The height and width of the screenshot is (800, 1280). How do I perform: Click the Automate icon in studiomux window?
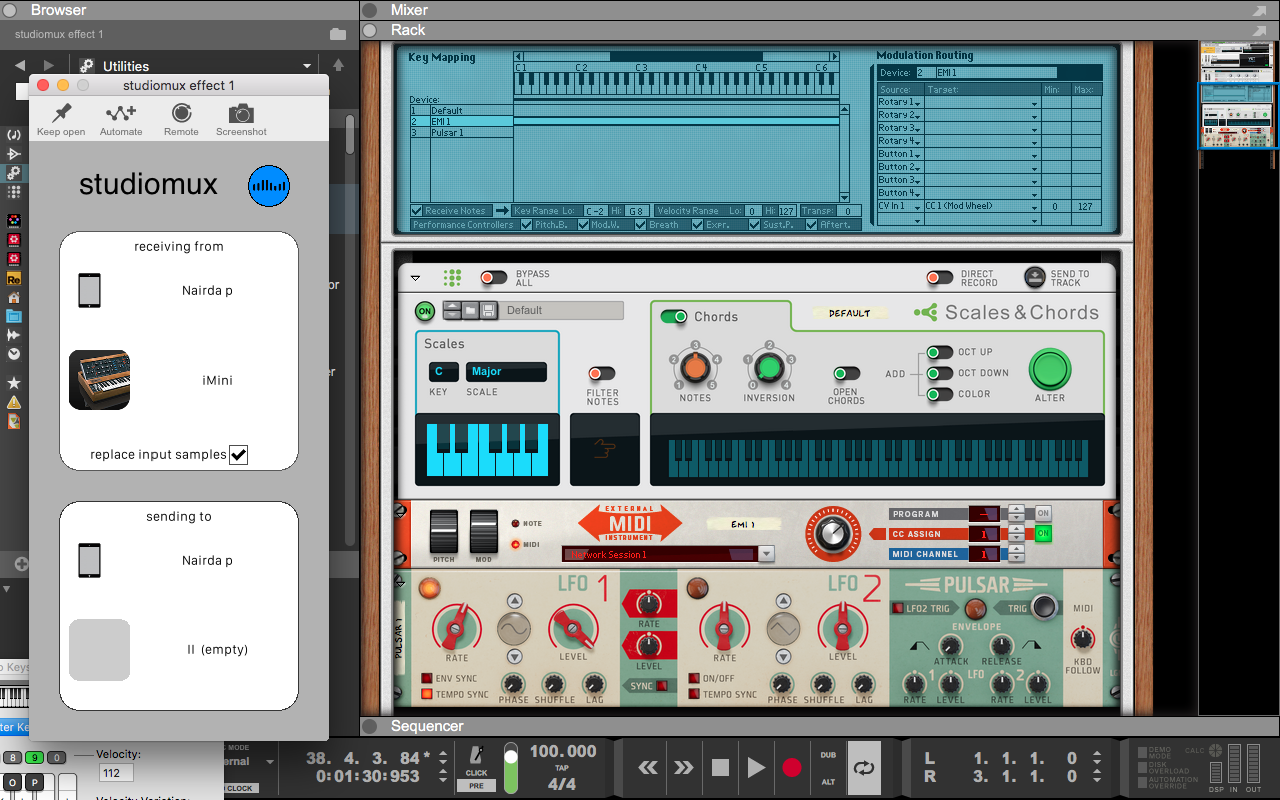coord(121,113)
